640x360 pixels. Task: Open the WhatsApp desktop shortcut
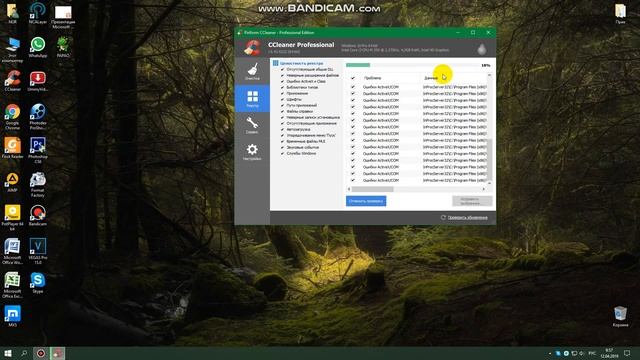point(38,47)
